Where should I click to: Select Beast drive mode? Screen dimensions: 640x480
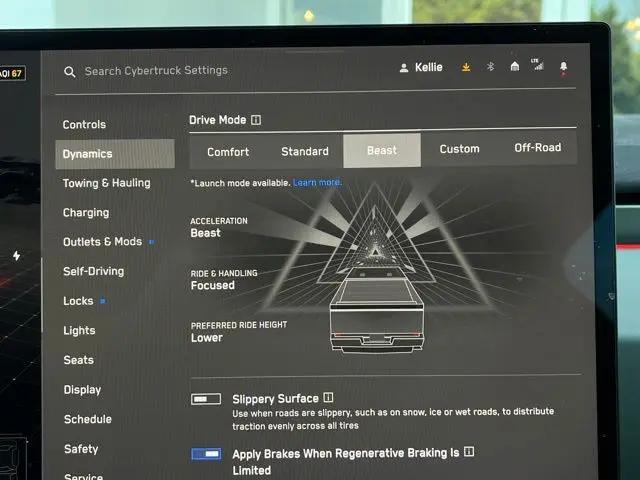coord(382,150)
